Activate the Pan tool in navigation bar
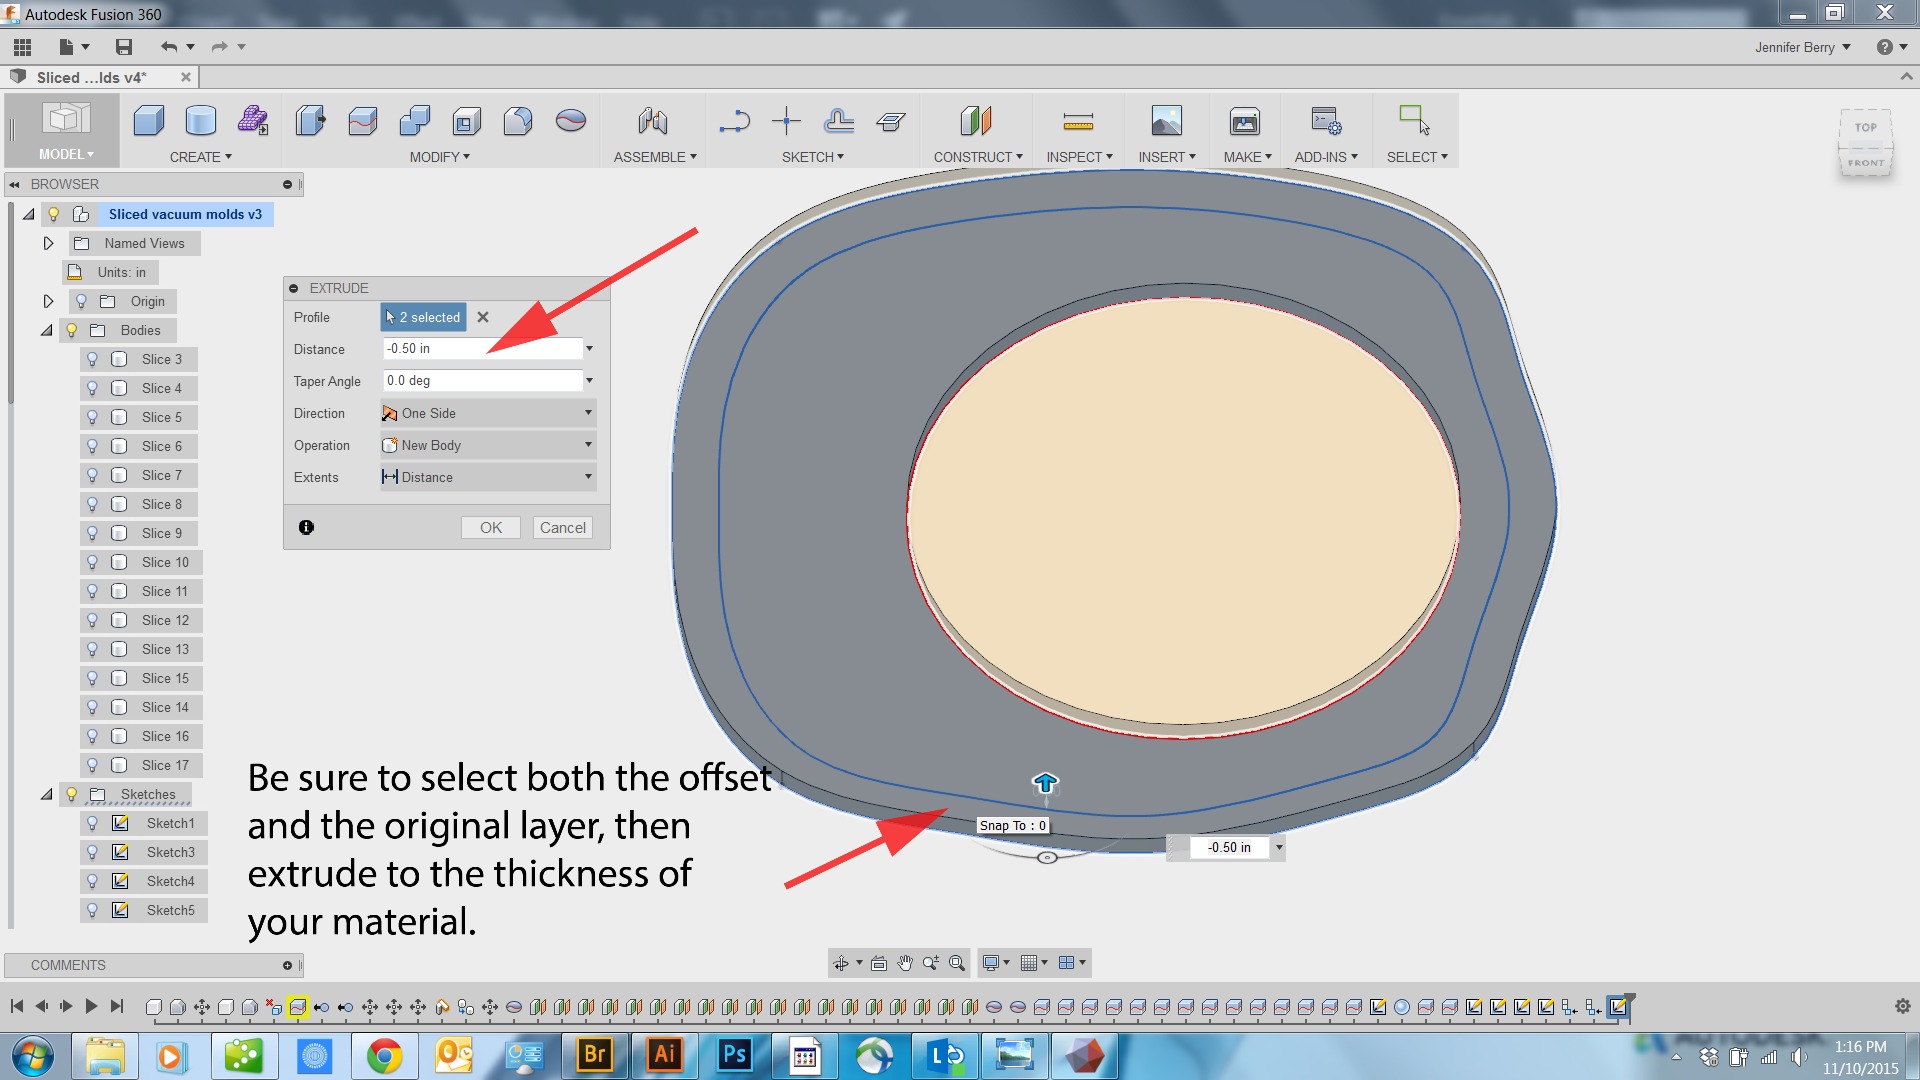Screen dimensions: 1920x1080 pyautogui.click(x=906, y=962)
